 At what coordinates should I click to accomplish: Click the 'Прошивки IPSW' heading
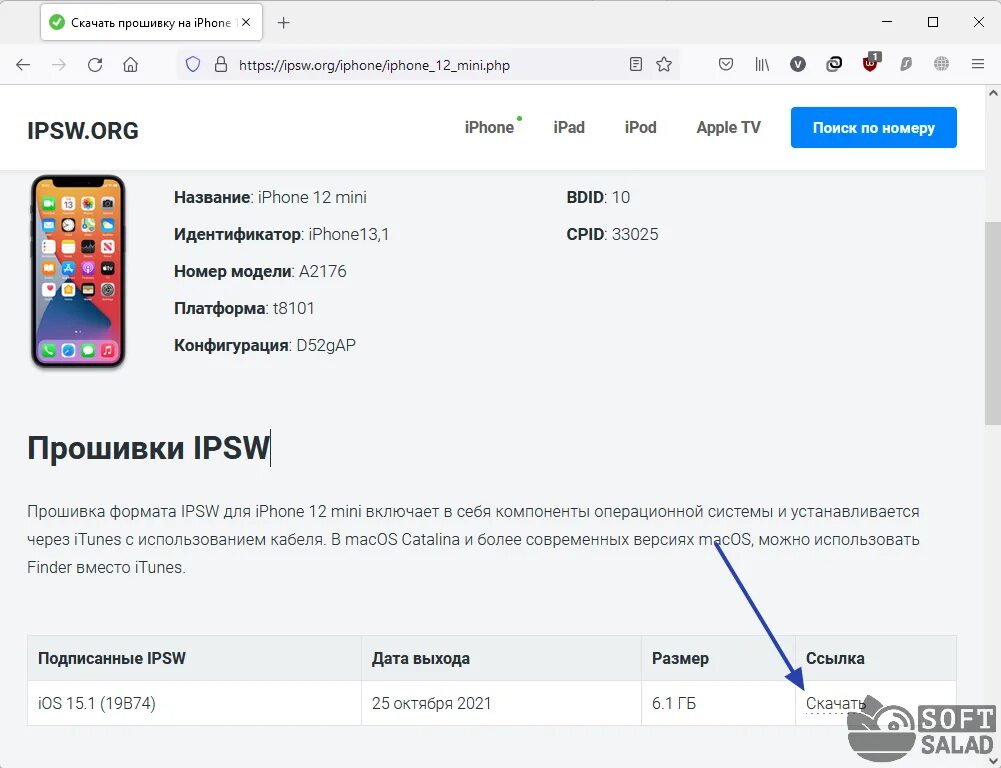[x=148, y=447]
